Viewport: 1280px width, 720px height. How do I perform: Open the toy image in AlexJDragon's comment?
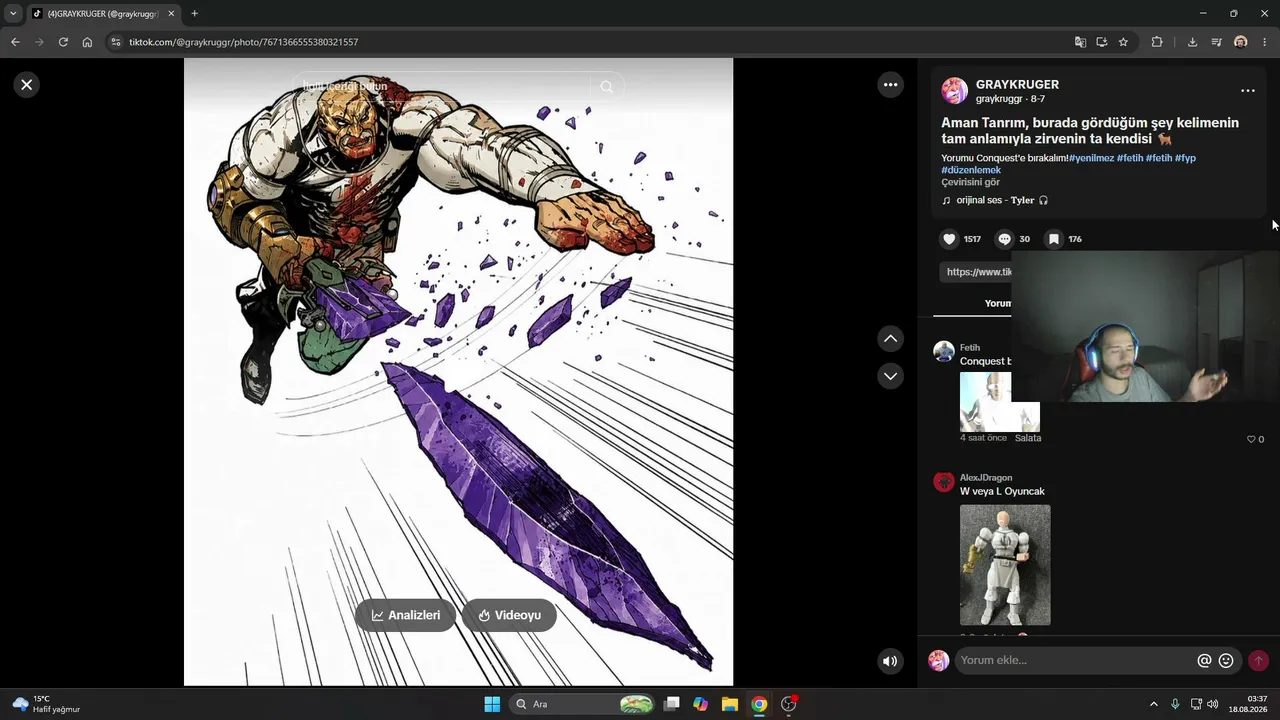[1005, 565]
